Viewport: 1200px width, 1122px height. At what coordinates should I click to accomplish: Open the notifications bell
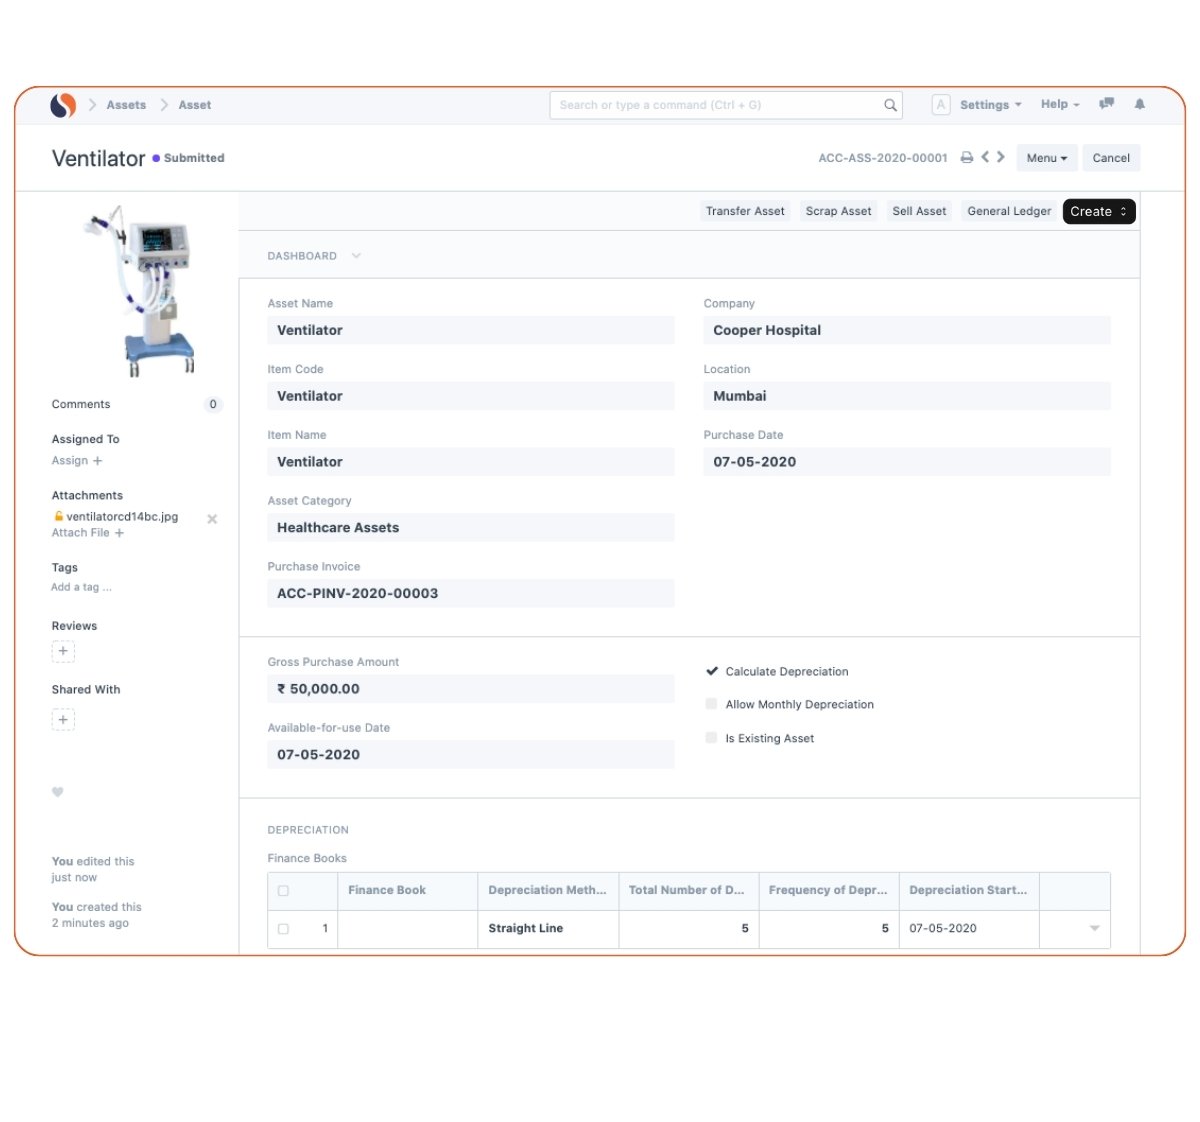[1139, 104]
